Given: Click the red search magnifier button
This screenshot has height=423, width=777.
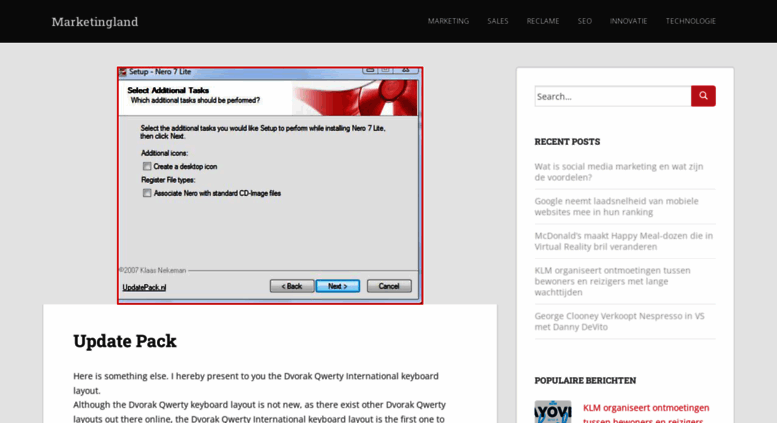Looking at the screenshot, I should coord(703,96).
